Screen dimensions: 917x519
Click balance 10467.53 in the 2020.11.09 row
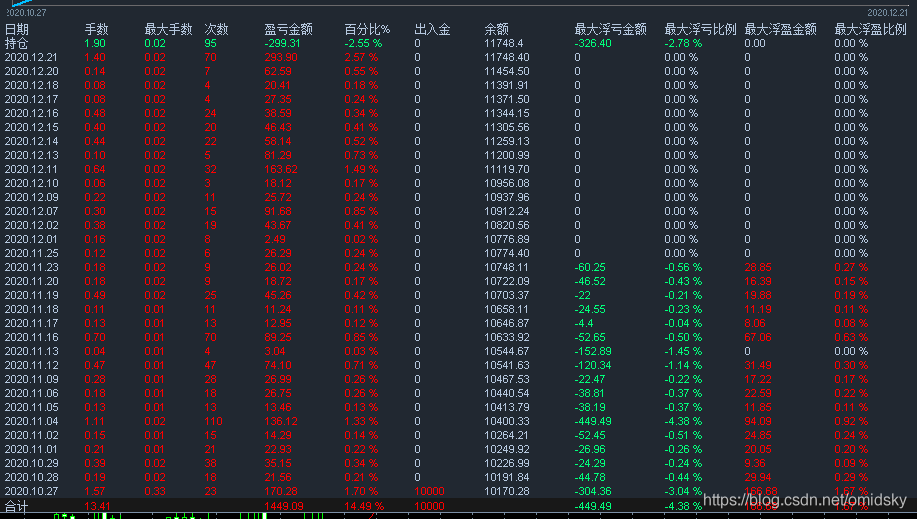pyautogui.click(x=506, y=380)
